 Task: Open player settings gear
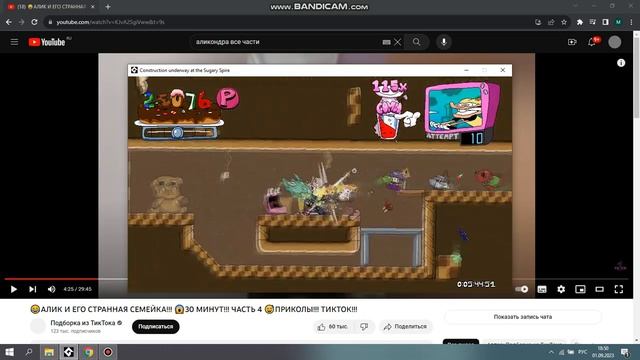click(561, 289)
